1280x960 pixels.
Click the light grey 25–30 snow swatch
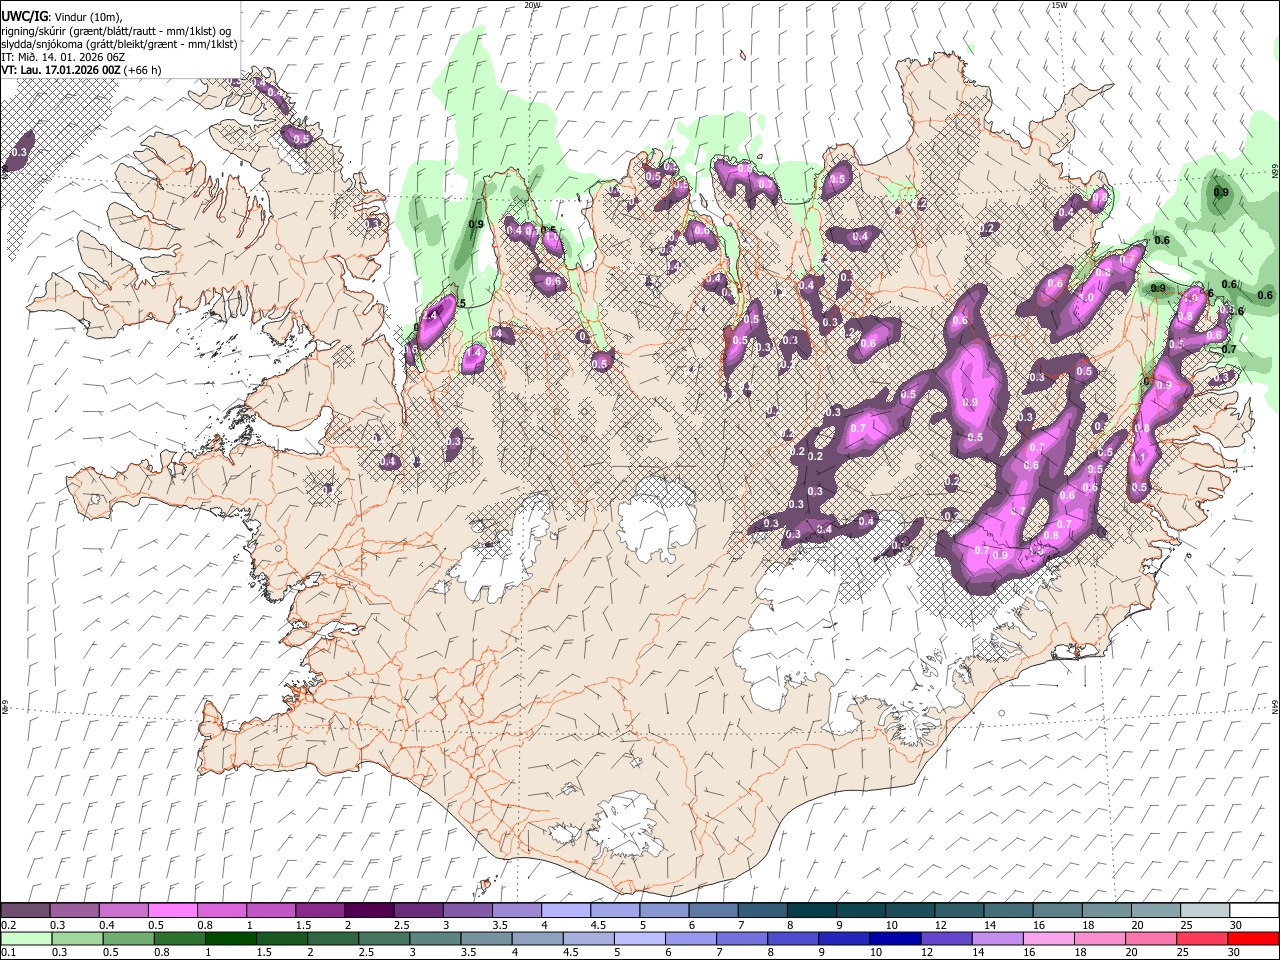pos(1205,910)
